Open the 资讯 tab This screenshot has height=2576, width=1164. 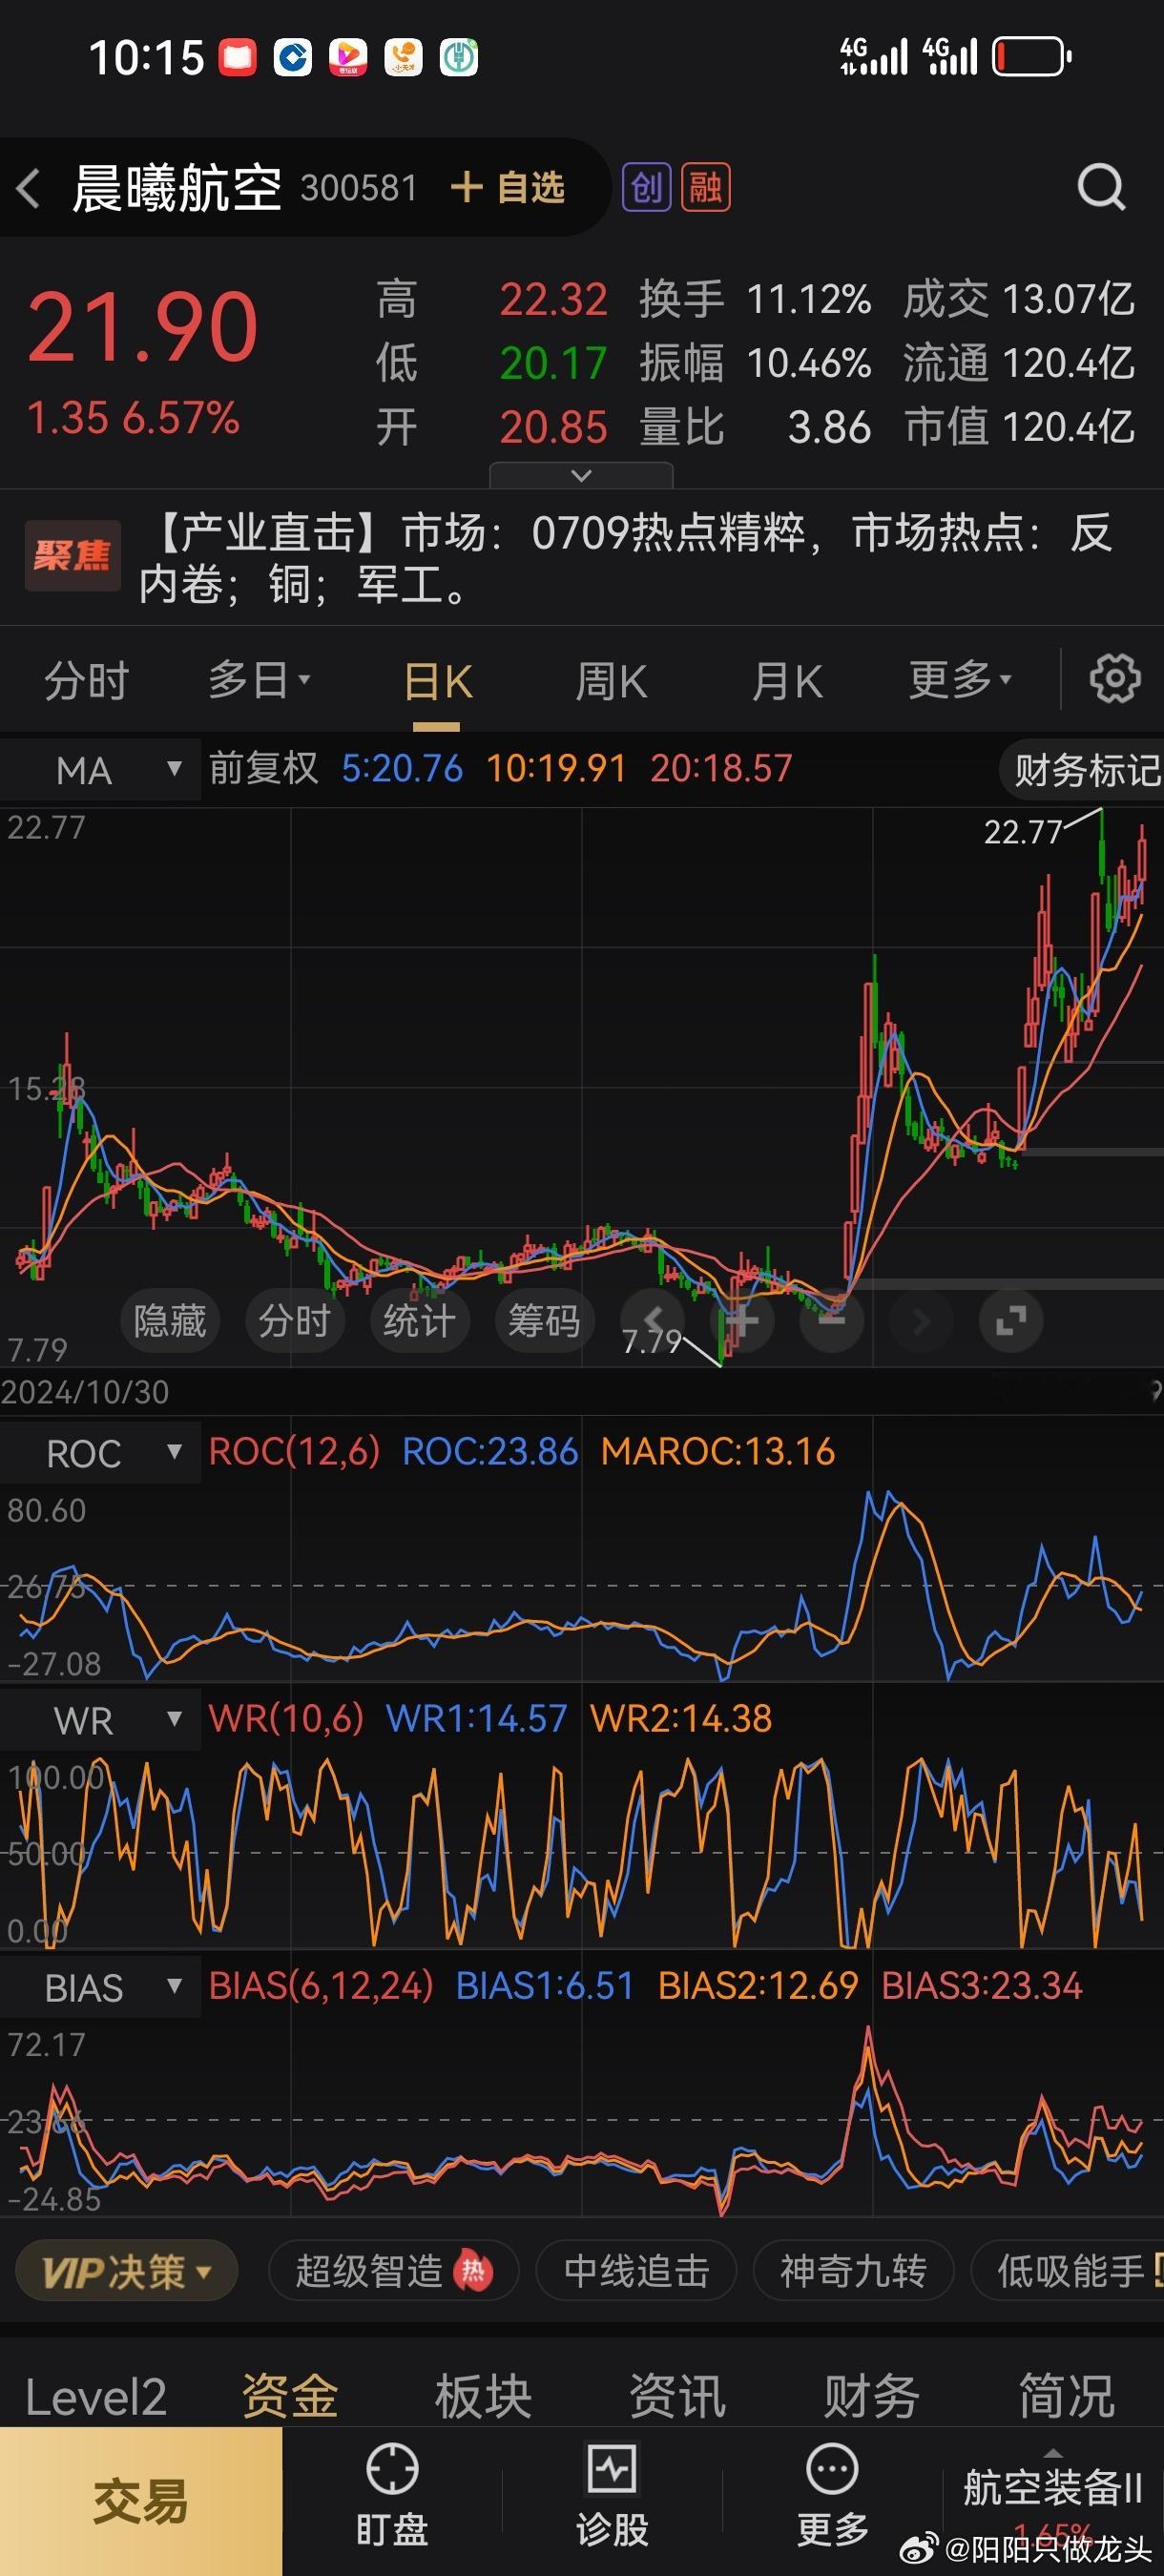678,2397
